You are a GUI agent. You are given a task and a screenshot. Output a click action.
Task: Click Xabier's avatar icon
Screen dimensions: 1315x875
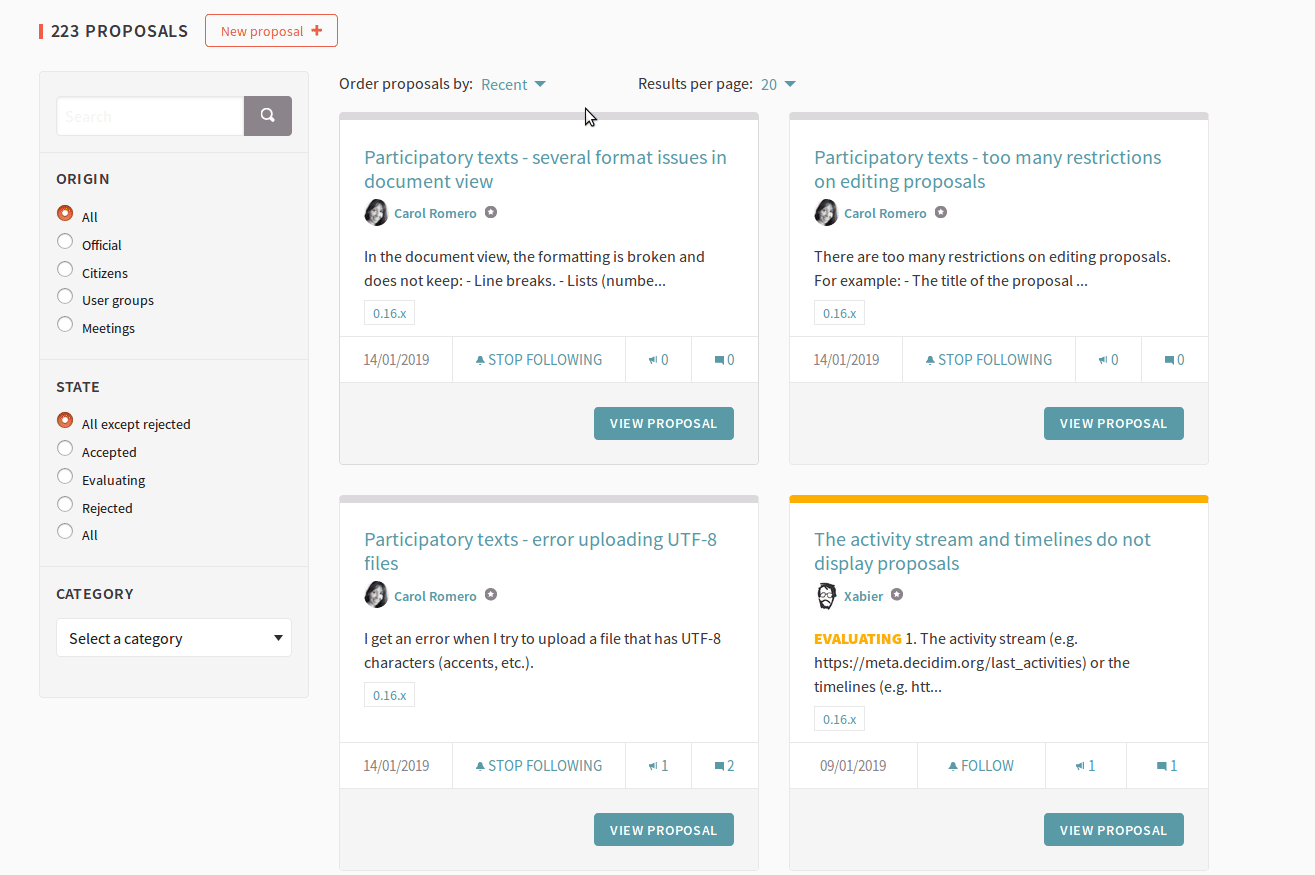[826, 595]
